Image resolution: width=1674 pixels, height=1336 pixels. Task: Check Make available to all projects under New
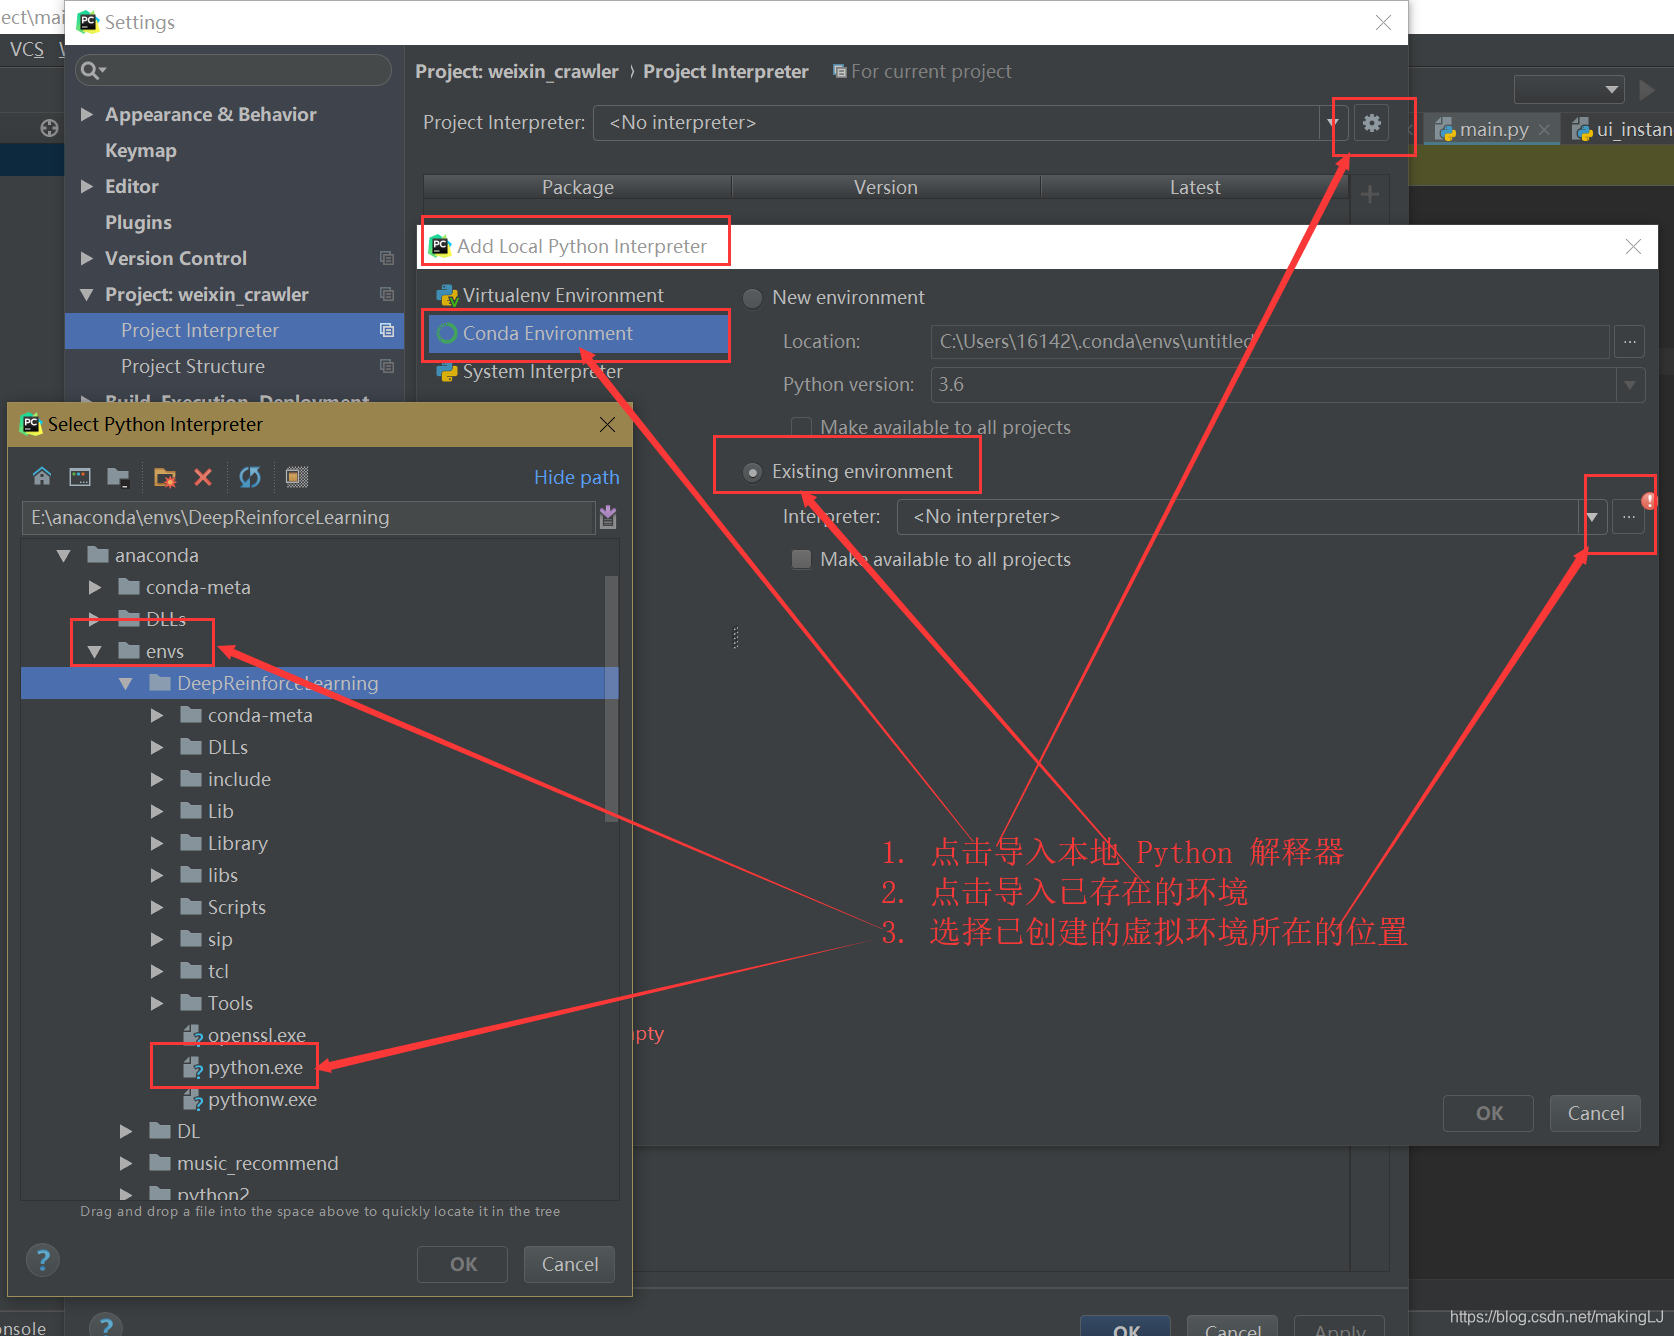point(801,427)
